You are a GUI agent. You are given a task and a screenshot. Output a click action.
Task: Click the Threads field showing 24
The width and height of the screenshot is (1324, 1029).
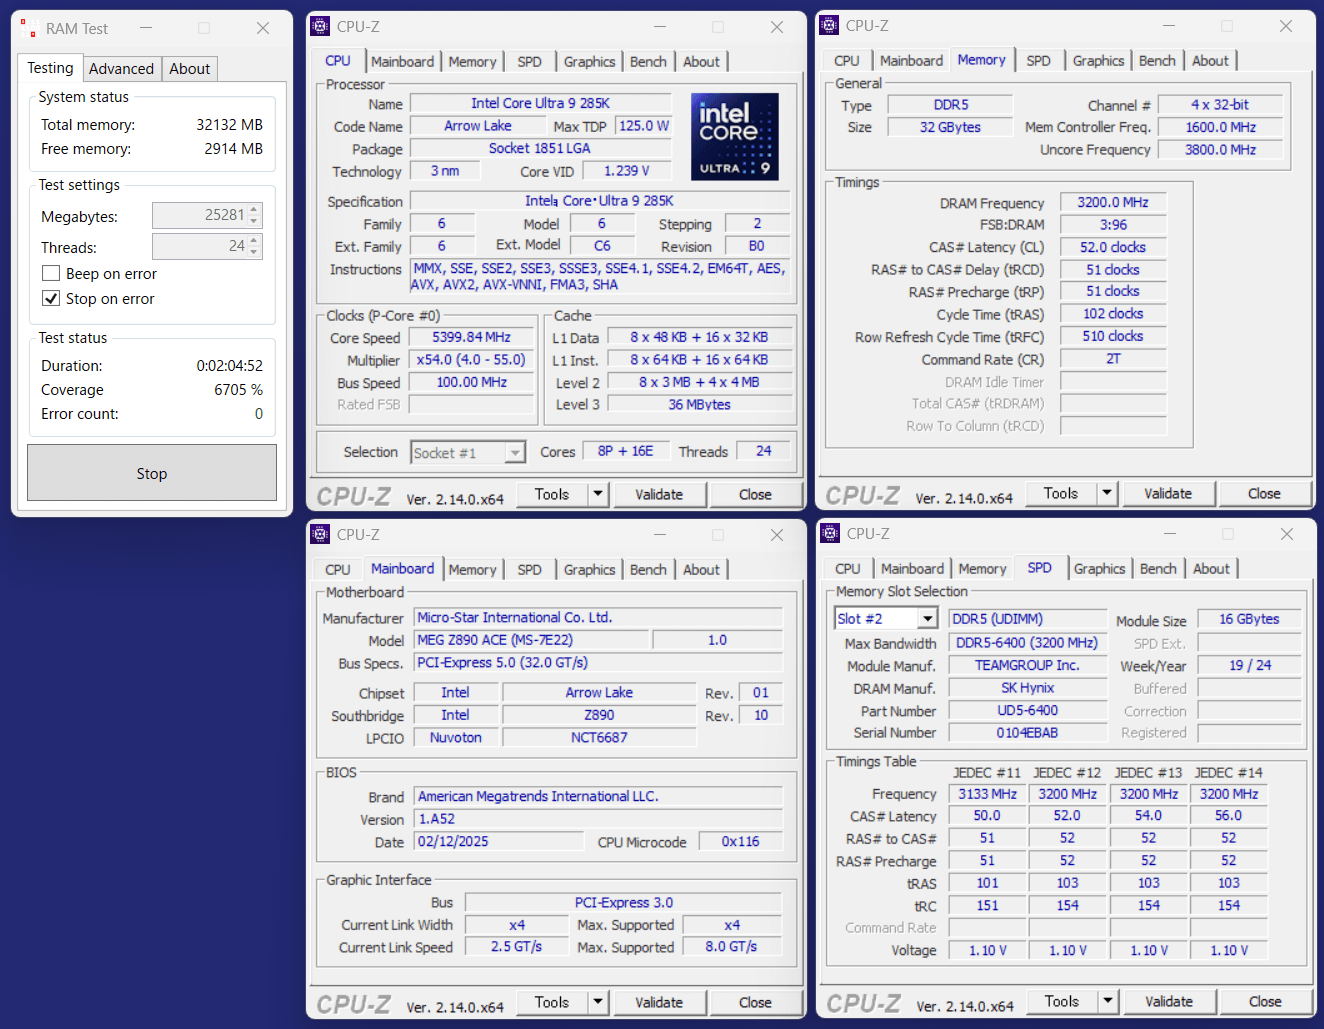[200, 246]
